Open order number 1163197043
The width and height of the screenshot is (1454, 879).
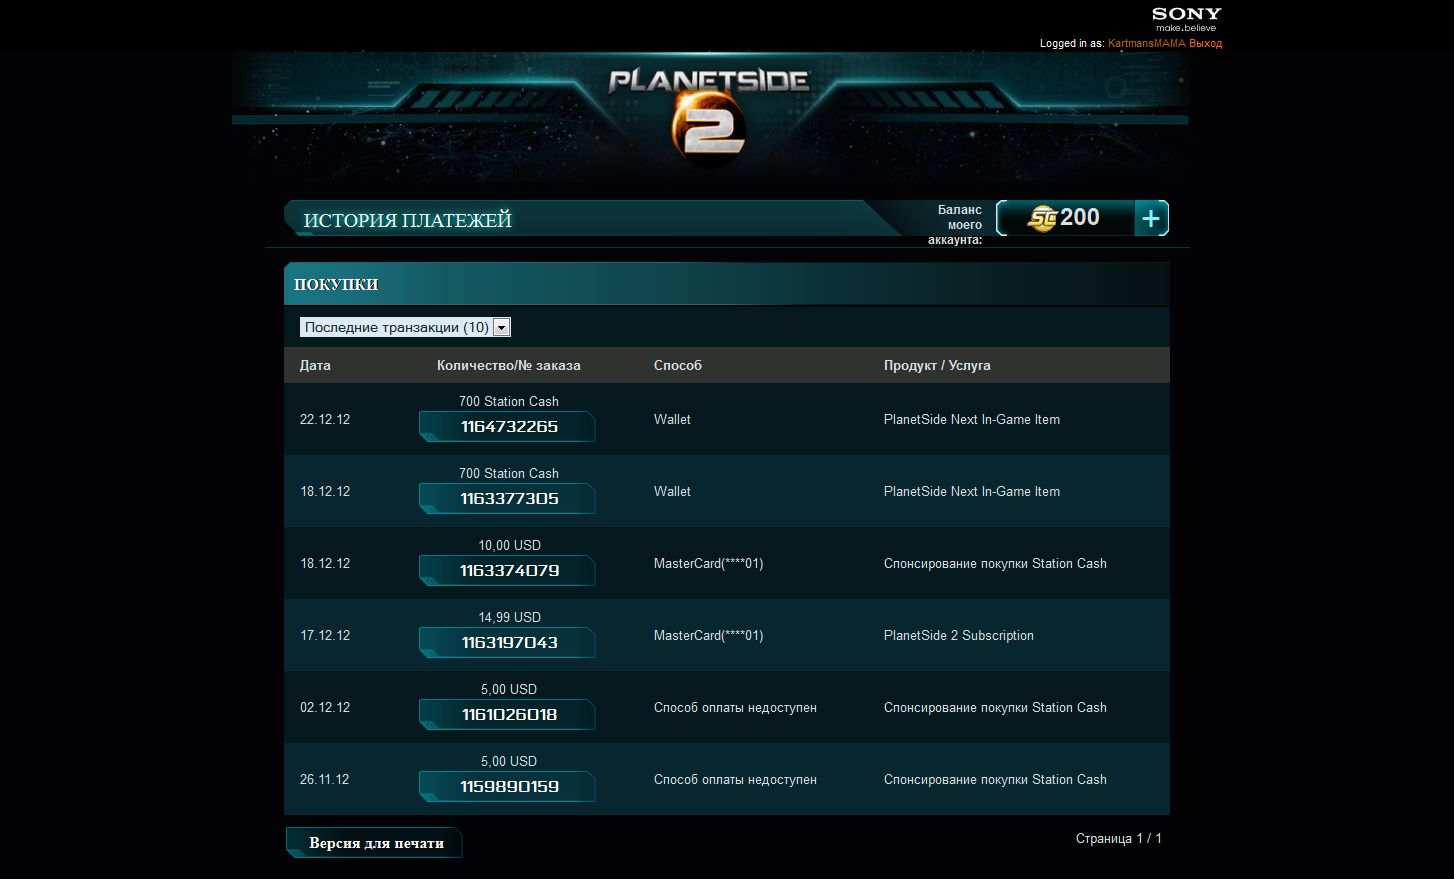(508, 643)
